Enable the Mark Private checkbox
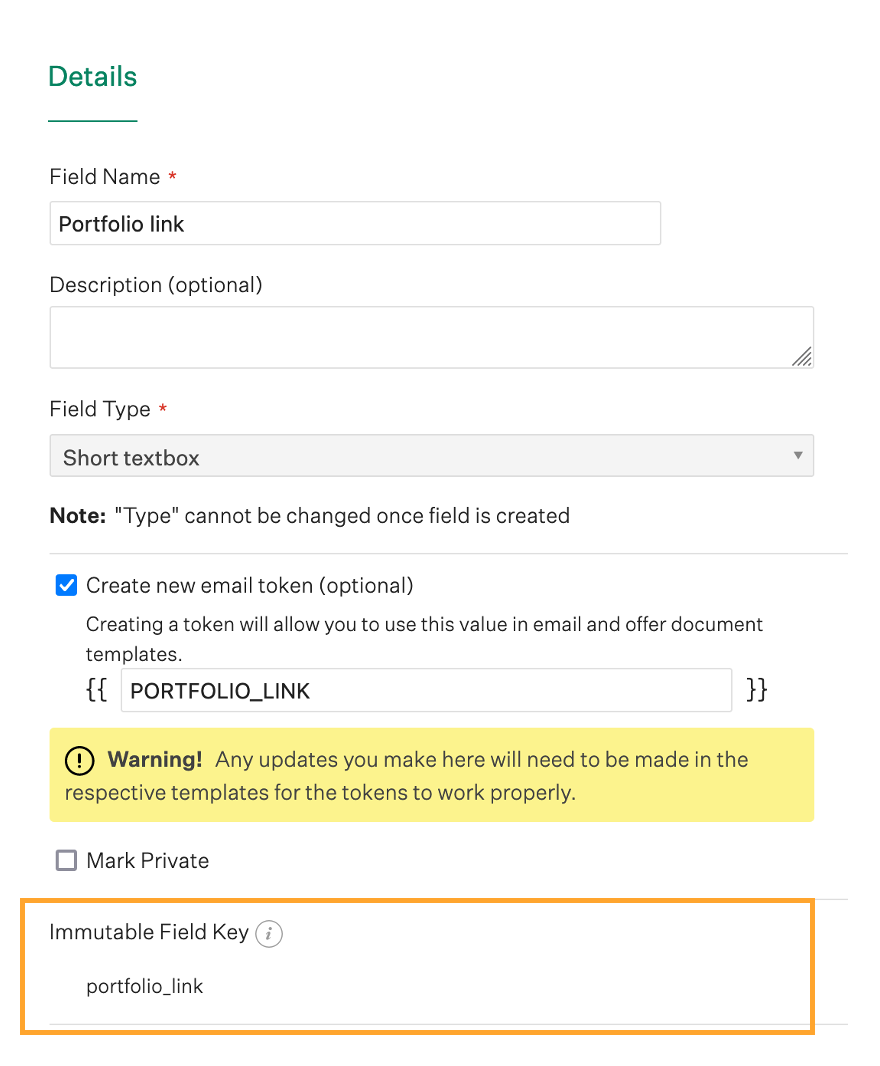 point(66,861)
